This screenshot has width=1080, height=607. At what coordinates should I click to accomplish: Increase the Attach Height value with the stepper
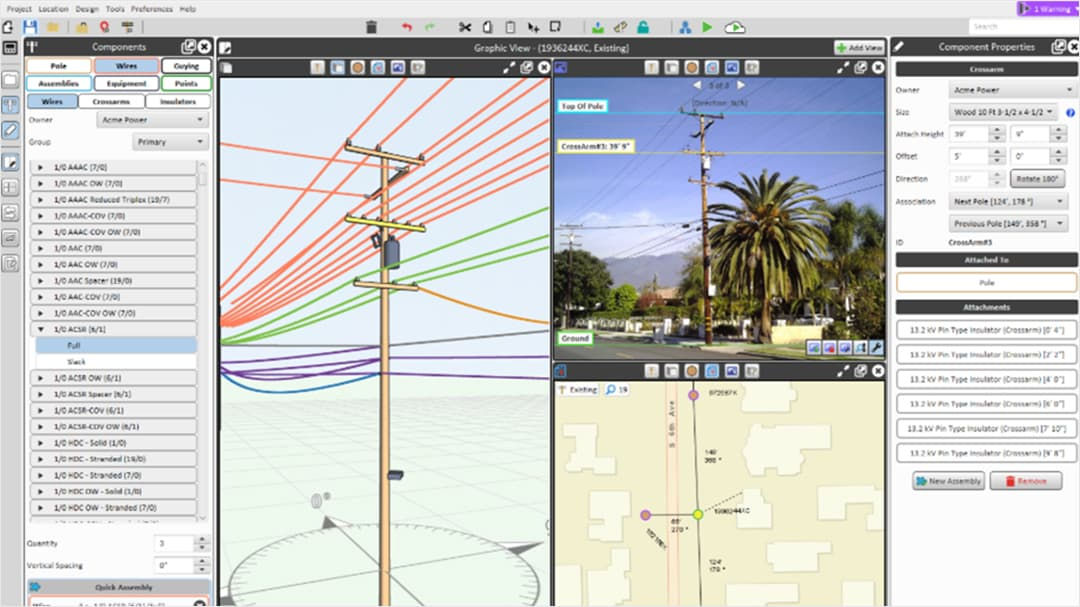tap(995, 129)
